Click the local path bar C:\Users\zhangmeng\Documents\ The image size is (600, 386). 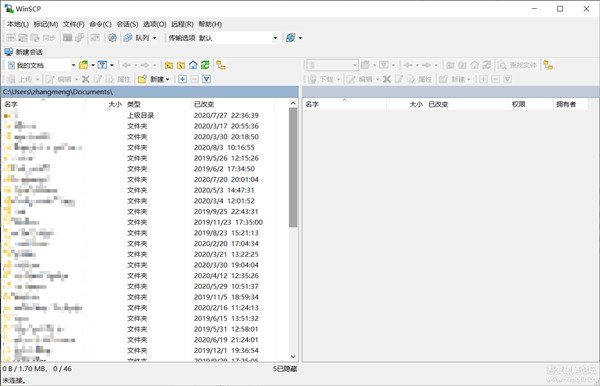150,92
